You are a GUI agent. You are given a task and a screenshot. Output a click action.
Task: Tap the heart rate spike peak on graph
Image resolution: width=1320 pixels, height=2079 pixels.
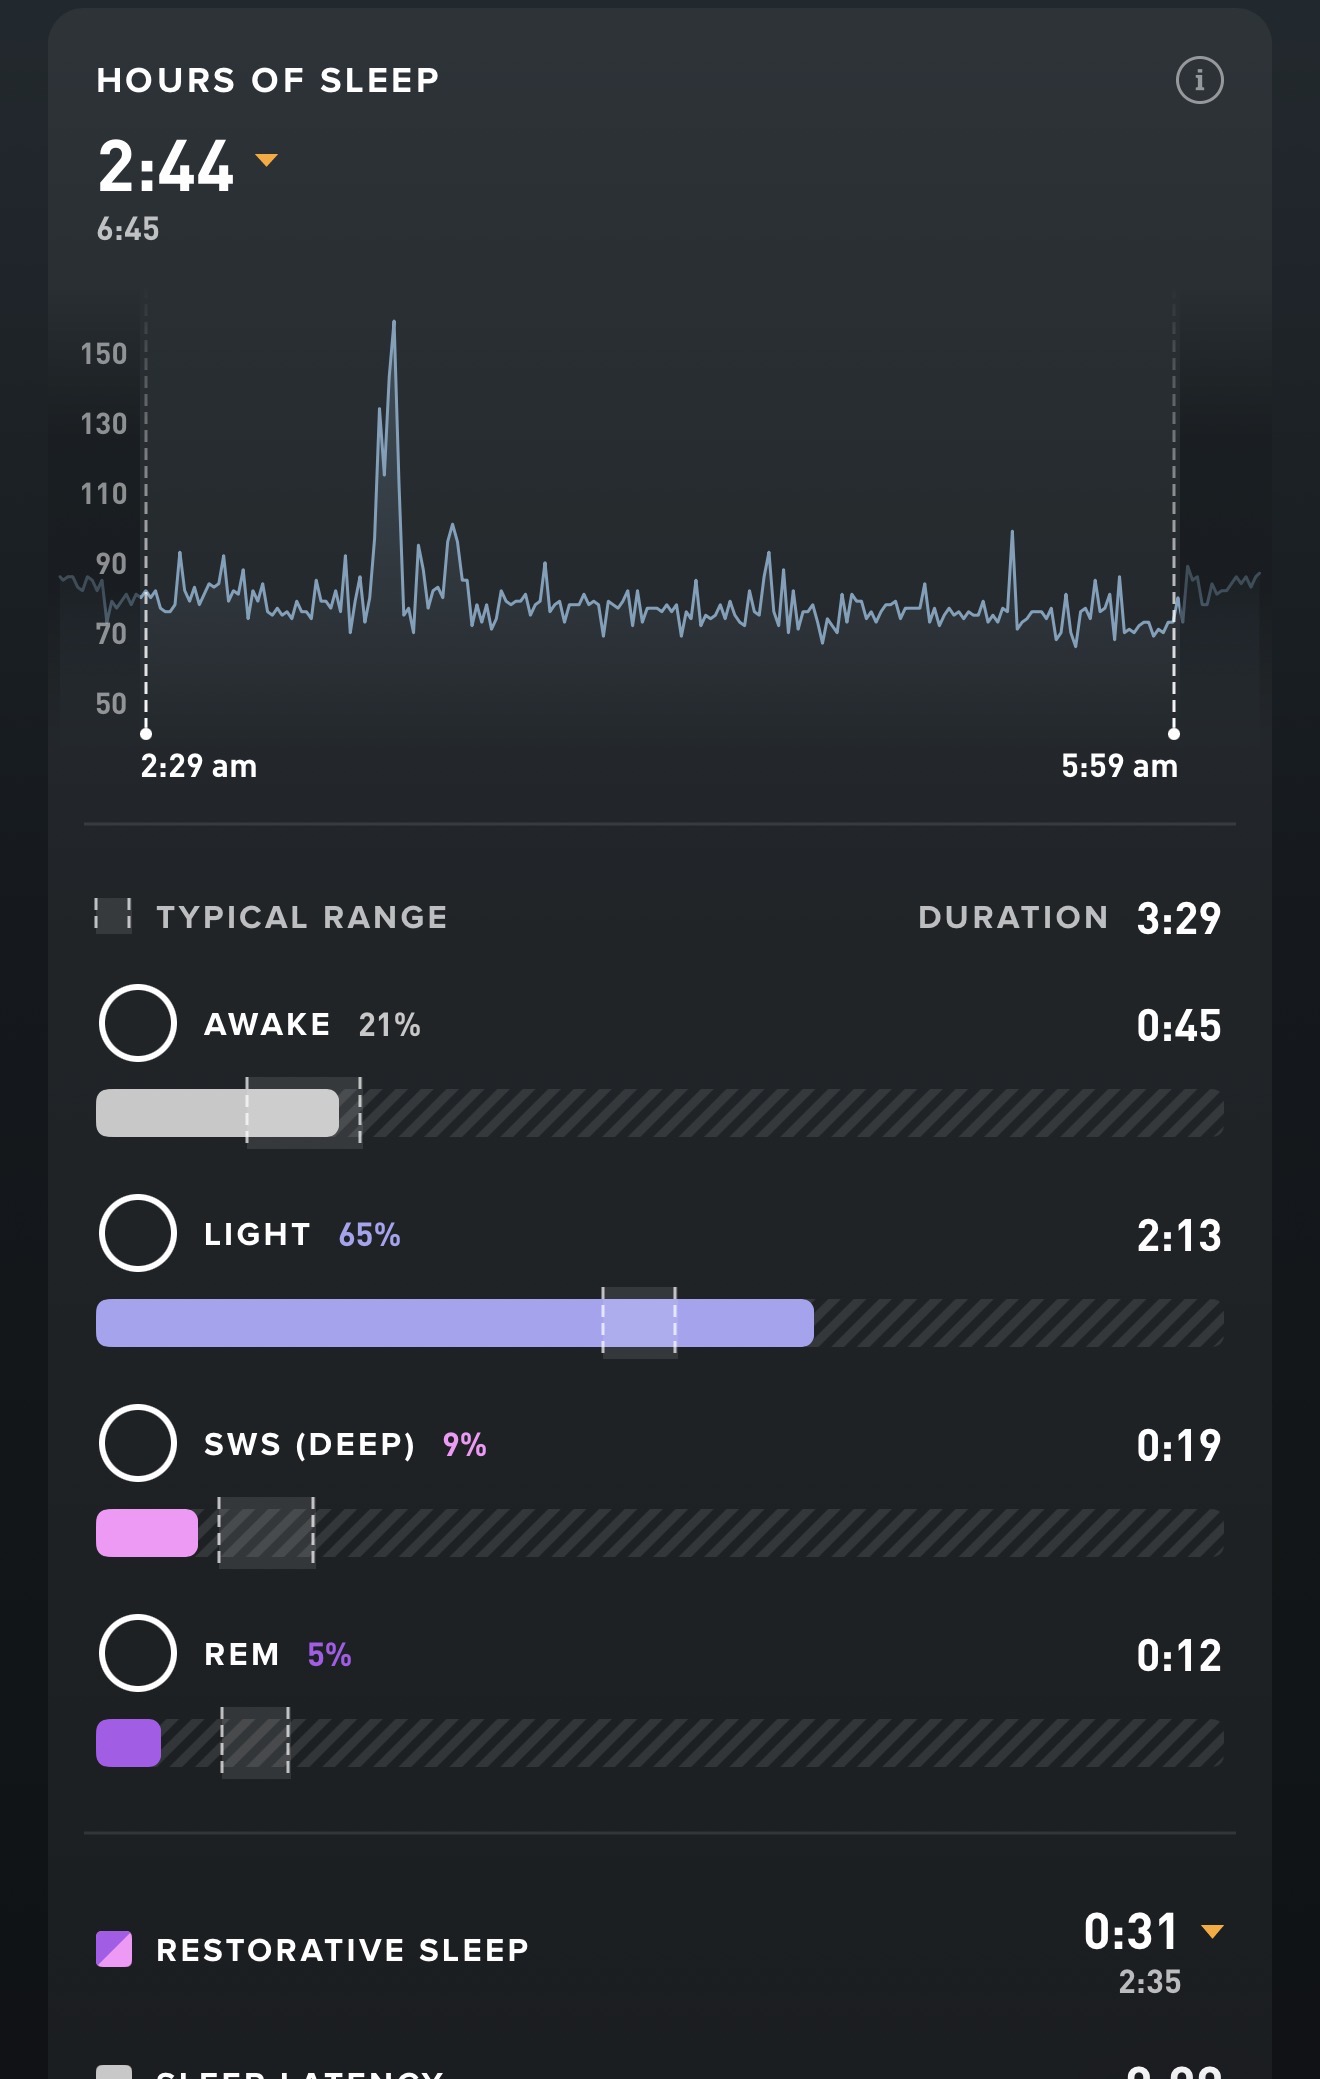393,323
